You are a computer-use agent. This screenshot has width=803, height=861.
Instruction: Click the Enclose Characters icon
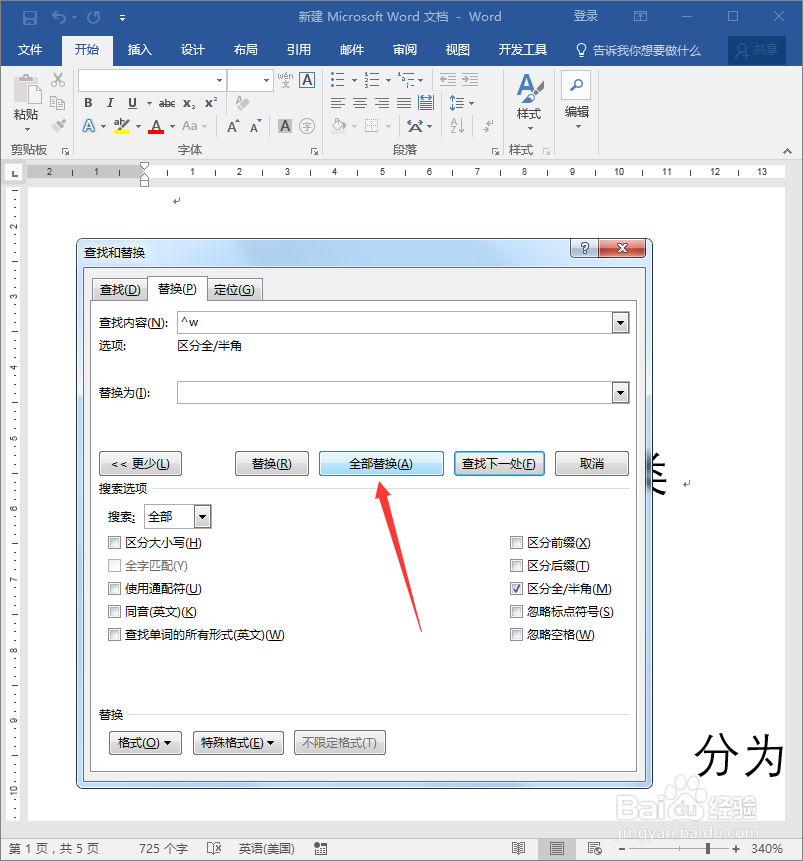[306, 126]
